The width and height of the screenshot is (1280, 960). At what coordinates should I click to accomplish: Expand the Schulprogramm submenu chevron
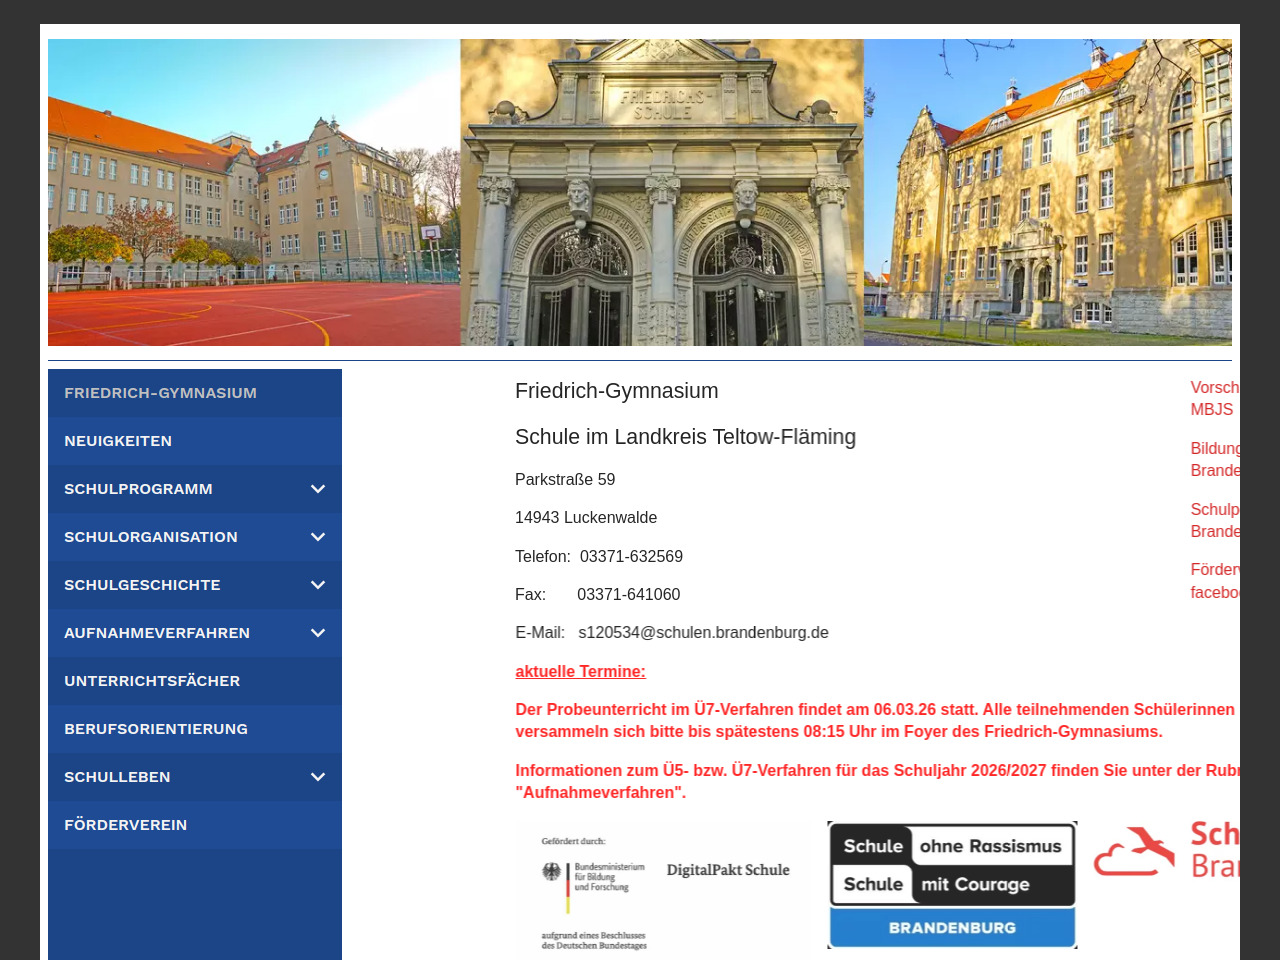pos(318,489)
